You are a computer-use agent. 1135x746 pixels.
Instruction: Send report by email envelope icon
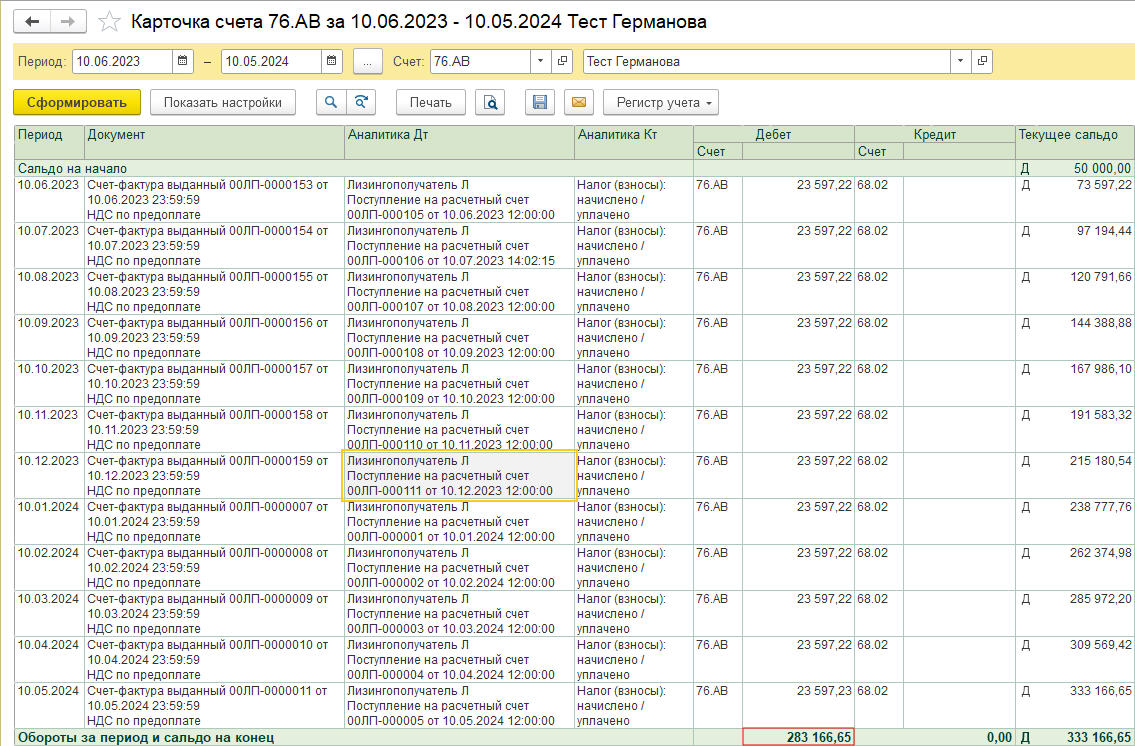coord(578,102)
